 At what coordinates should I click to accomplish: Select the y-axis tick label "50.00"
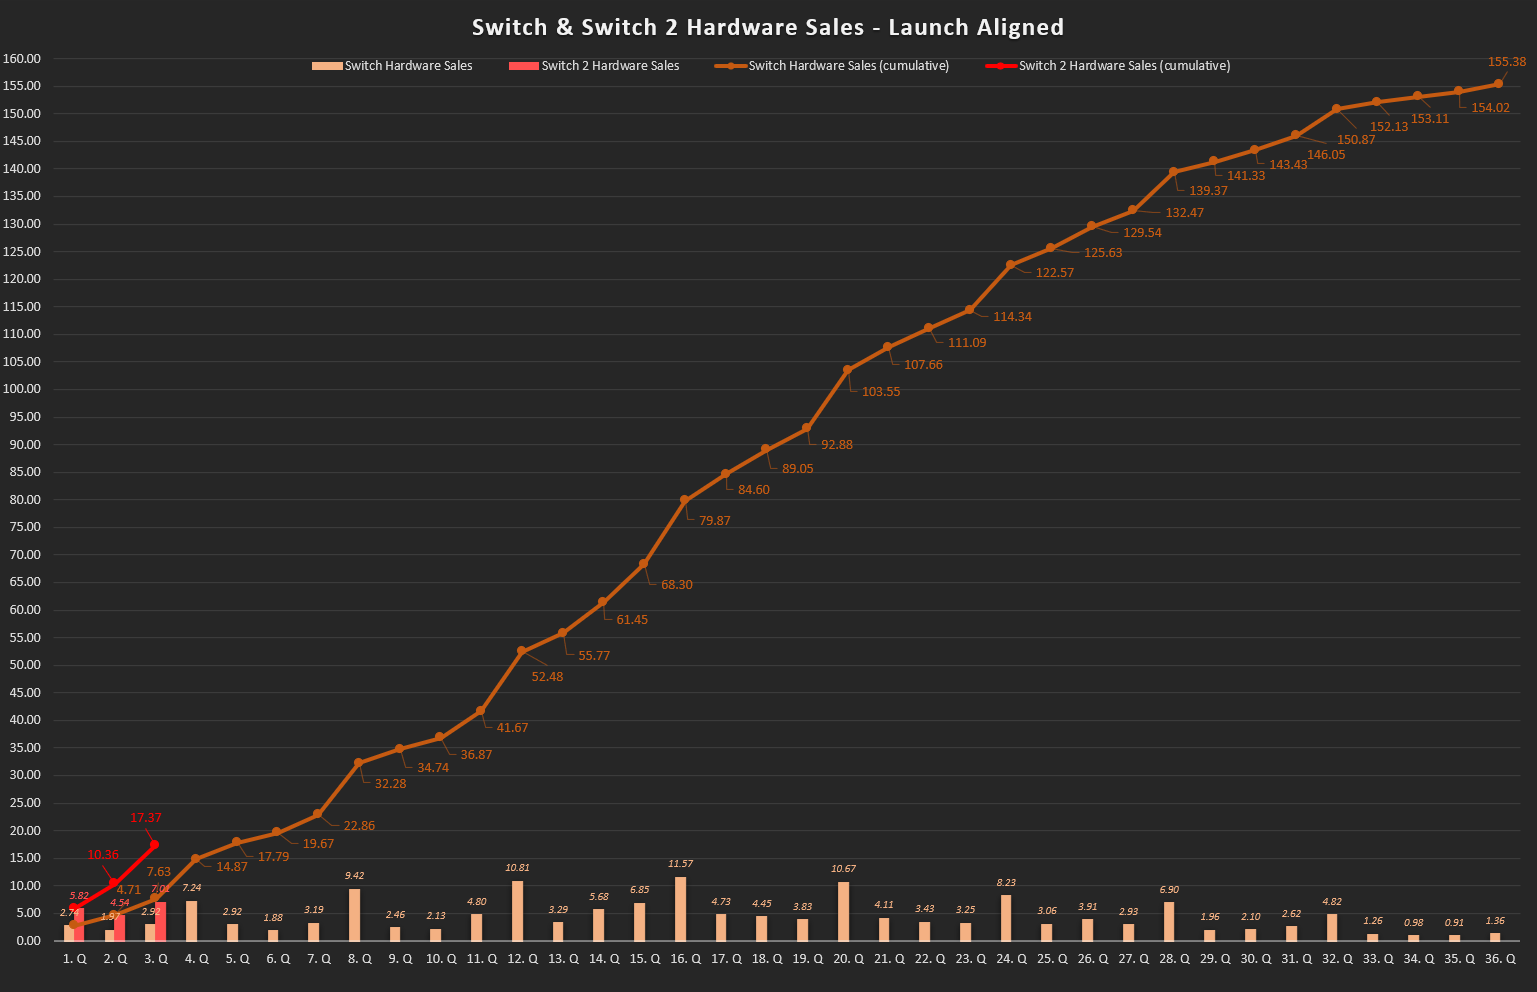coord(24,665)
